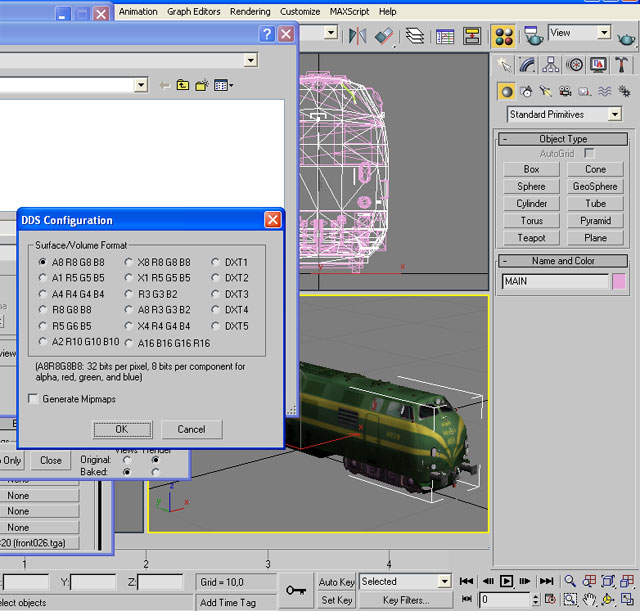Click the pink object color swatch
This screenshot has width=640, height=611.
619,282
